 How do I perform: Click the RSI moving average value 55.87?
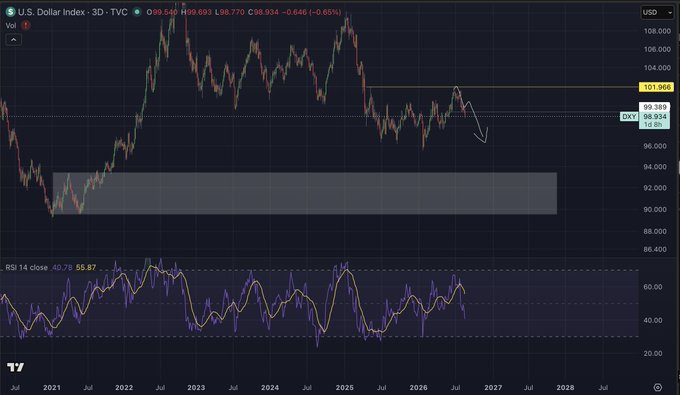(86, 268)
